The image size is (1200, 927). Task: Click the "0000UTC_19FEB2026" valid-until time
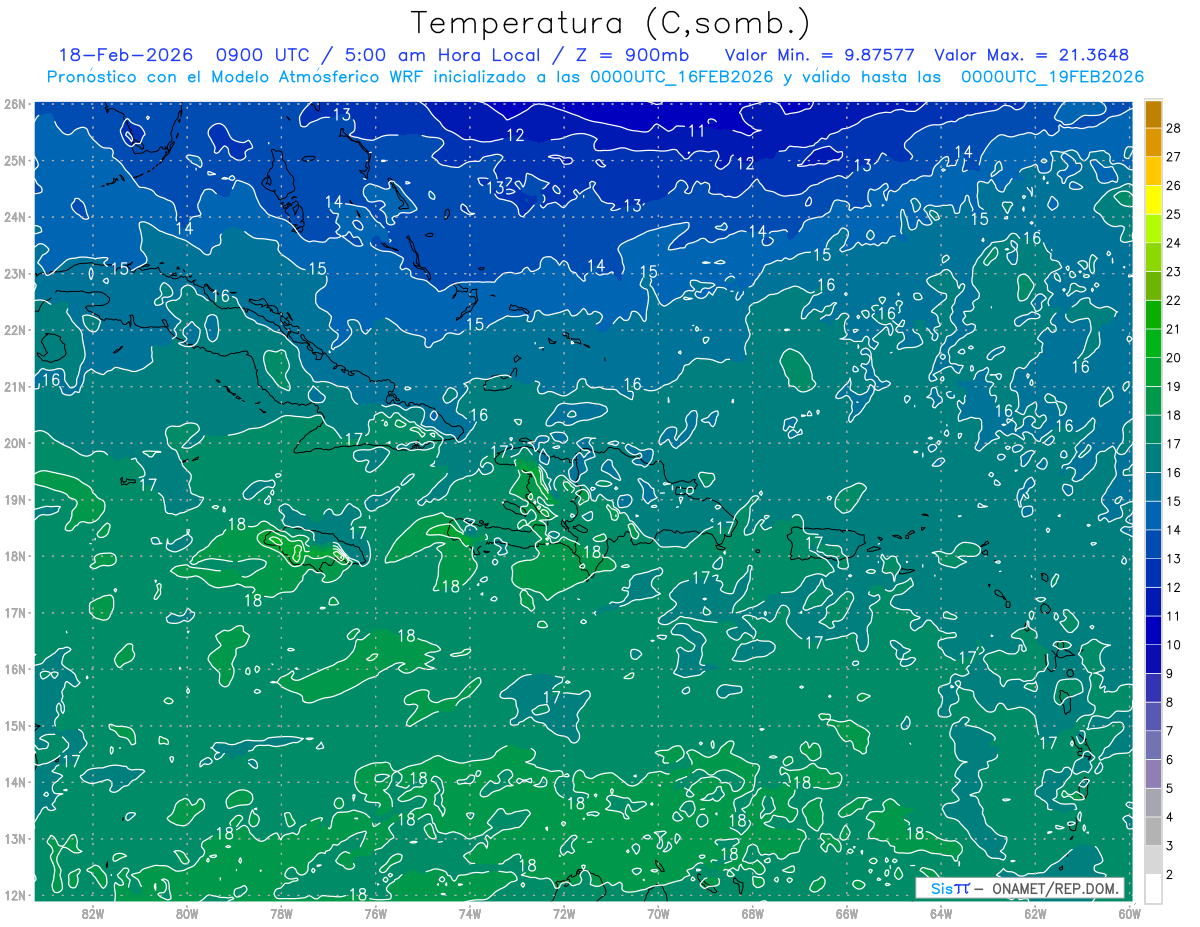(x=1052, y=77)
